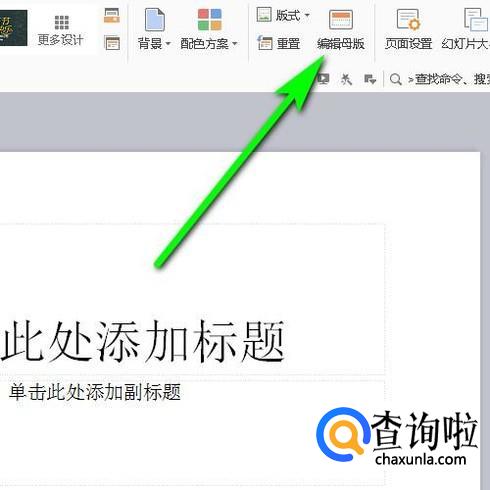Select the dark design template thumbnail
This screenshot has width=490, height=490.
13,28
